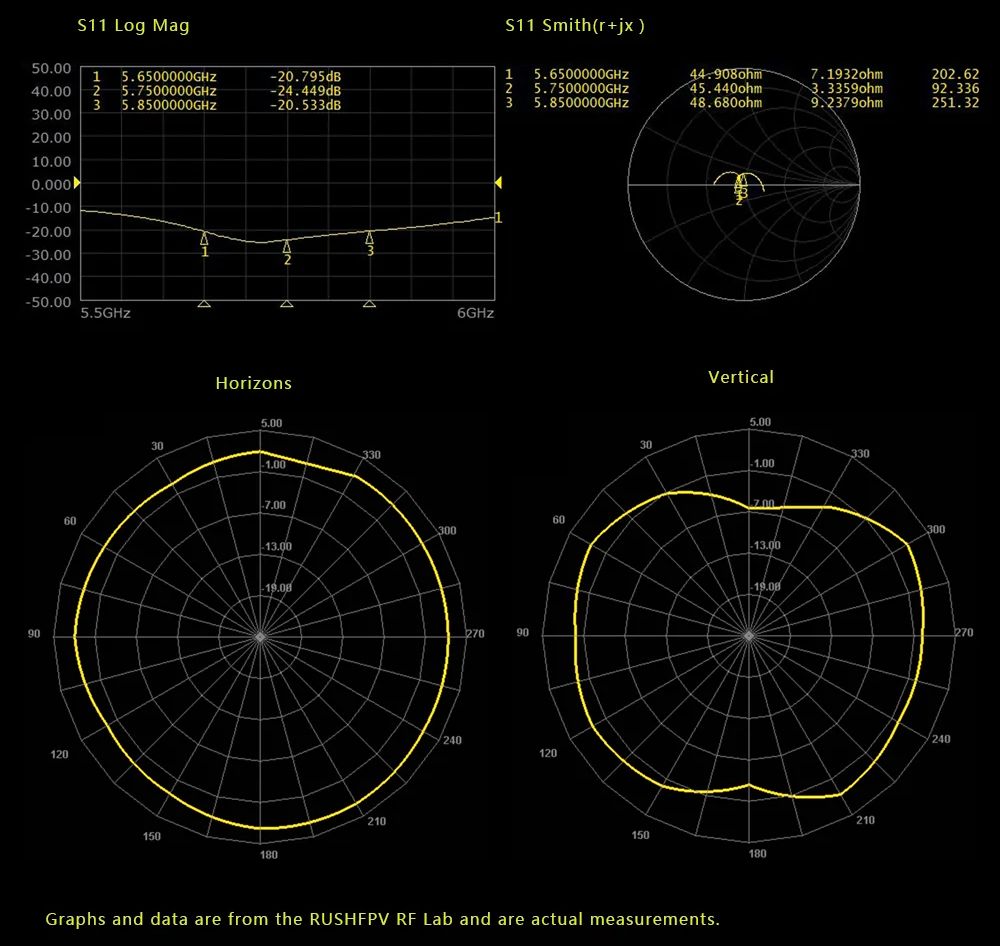
Task: Click the center point of the Vertical polar plot
Action: pyautogui.click(x=749, y=635)
